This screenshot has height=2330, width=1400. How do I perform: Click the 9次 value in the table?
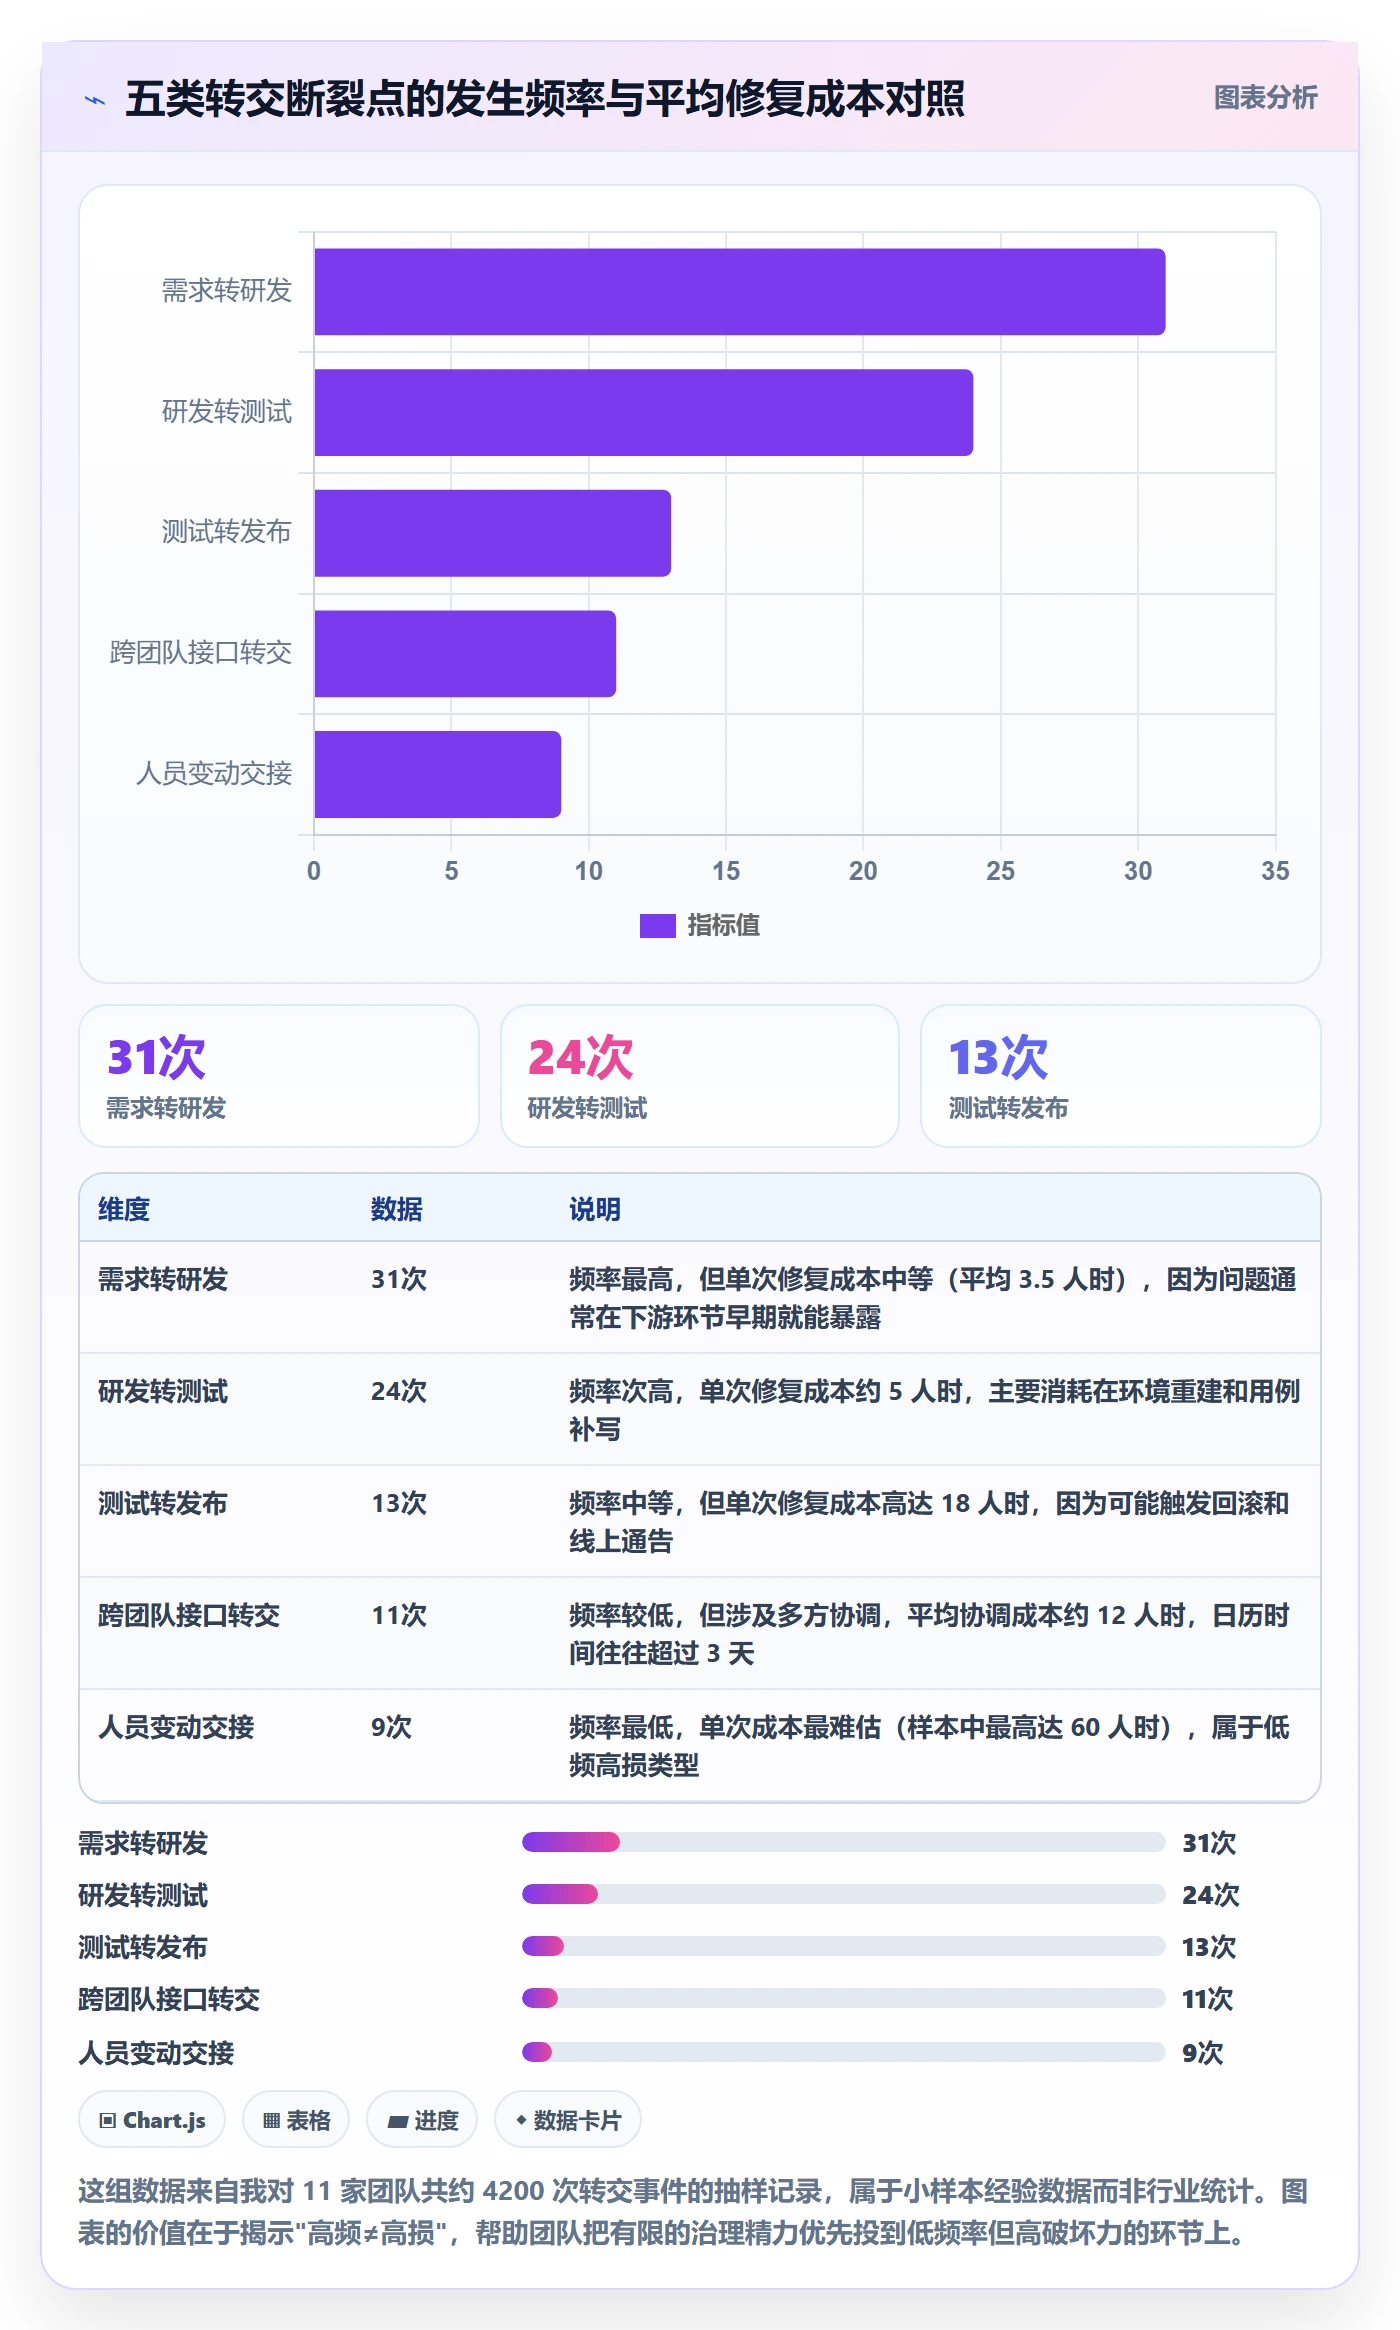pos(391,1727)
